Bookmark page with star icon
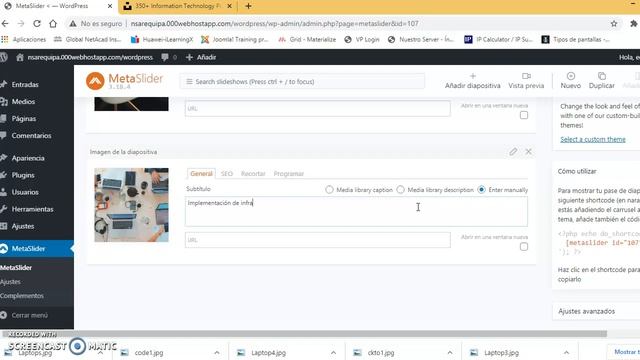 [x=614, y=24]
